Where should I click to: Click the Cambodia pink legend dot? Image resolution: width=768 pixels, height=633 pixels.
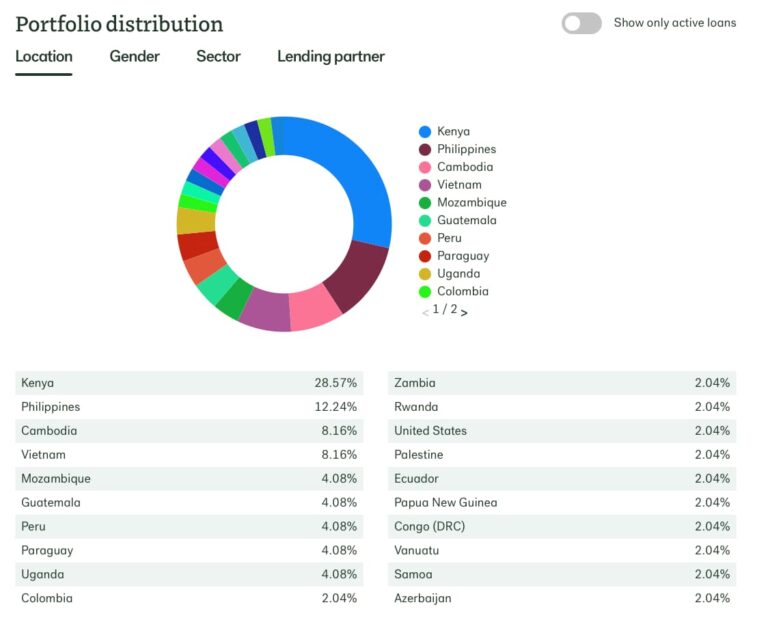coord(425,168)
